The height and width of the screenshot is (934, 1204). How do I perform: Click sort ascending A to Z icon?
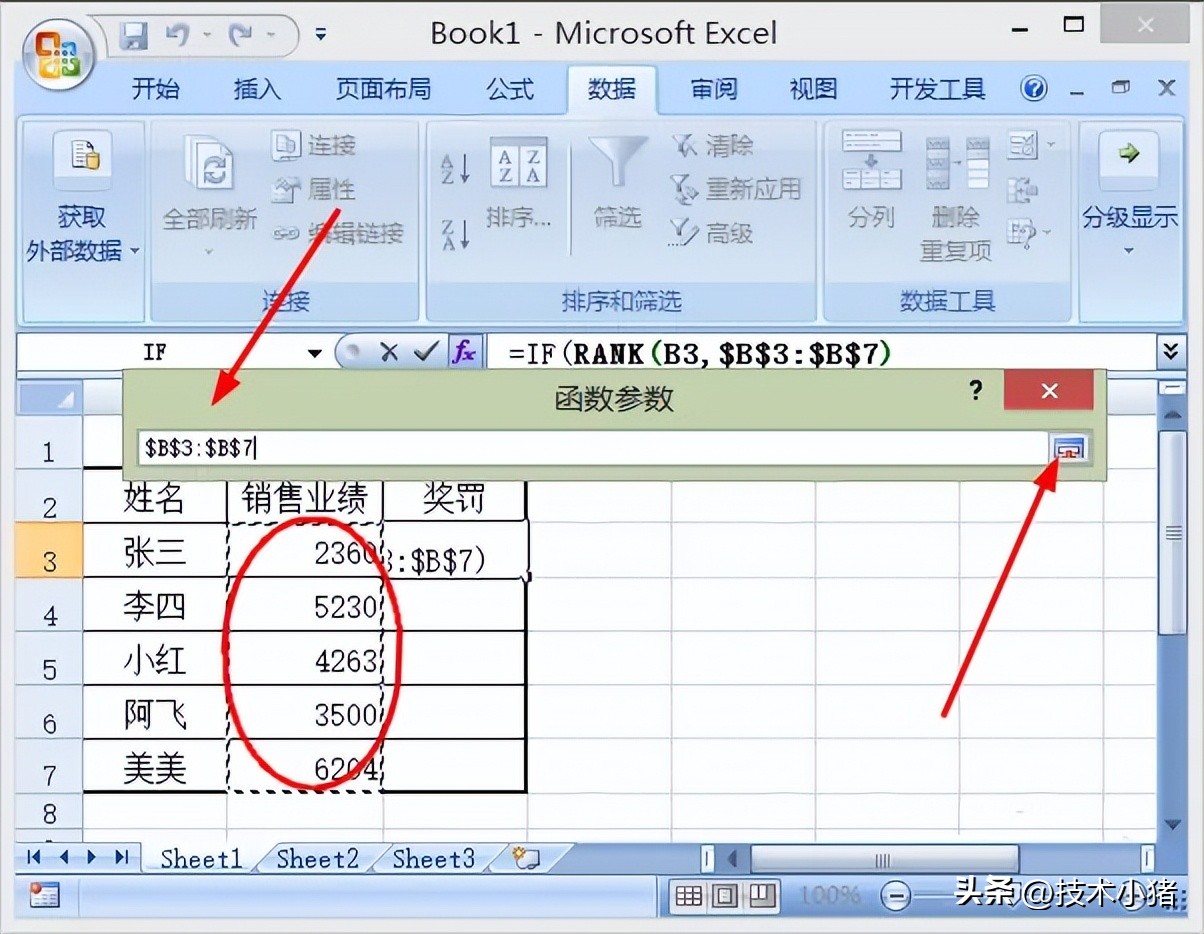pyautogui.click(x=455, y=167)
